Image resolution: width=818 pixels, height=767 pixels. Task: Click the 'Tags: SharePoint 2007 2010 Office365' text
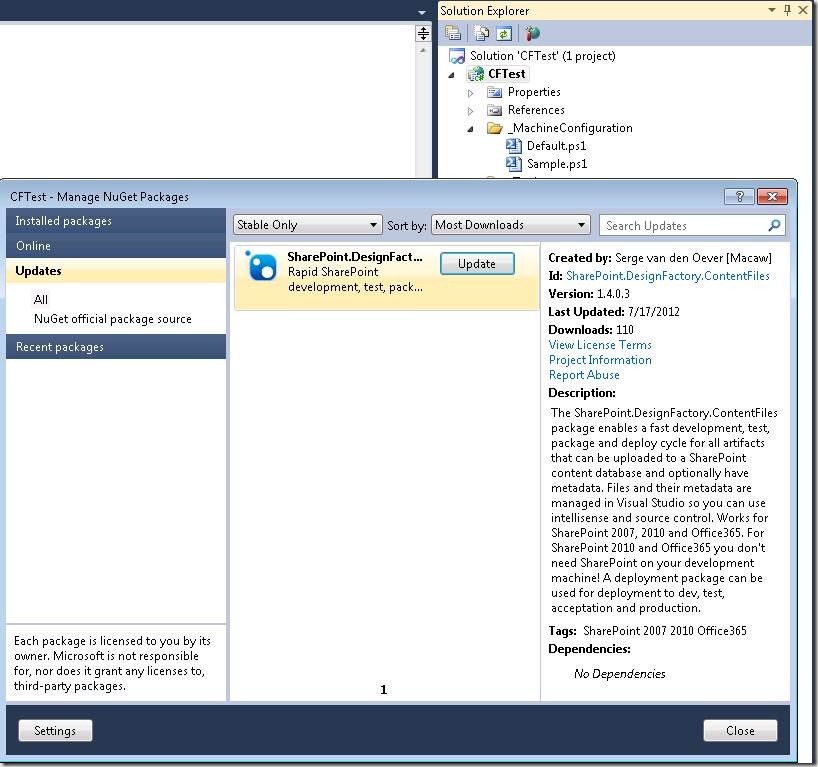[647, 631]
